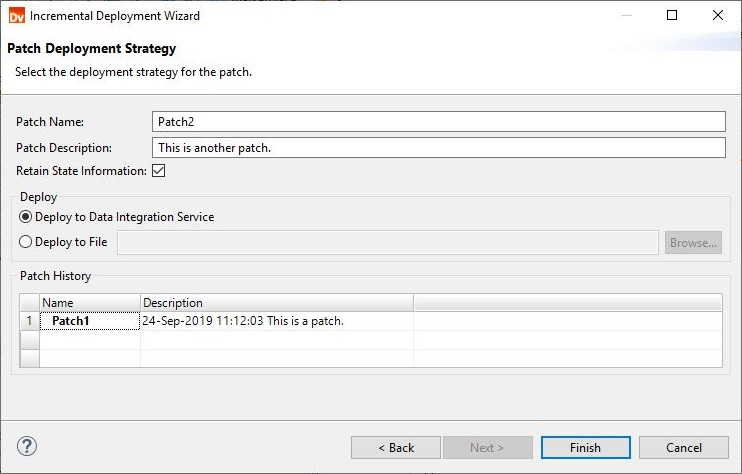Go to previous page with Back button
Image resolution: width=742 pixels, height=474 pixels.
396,448
